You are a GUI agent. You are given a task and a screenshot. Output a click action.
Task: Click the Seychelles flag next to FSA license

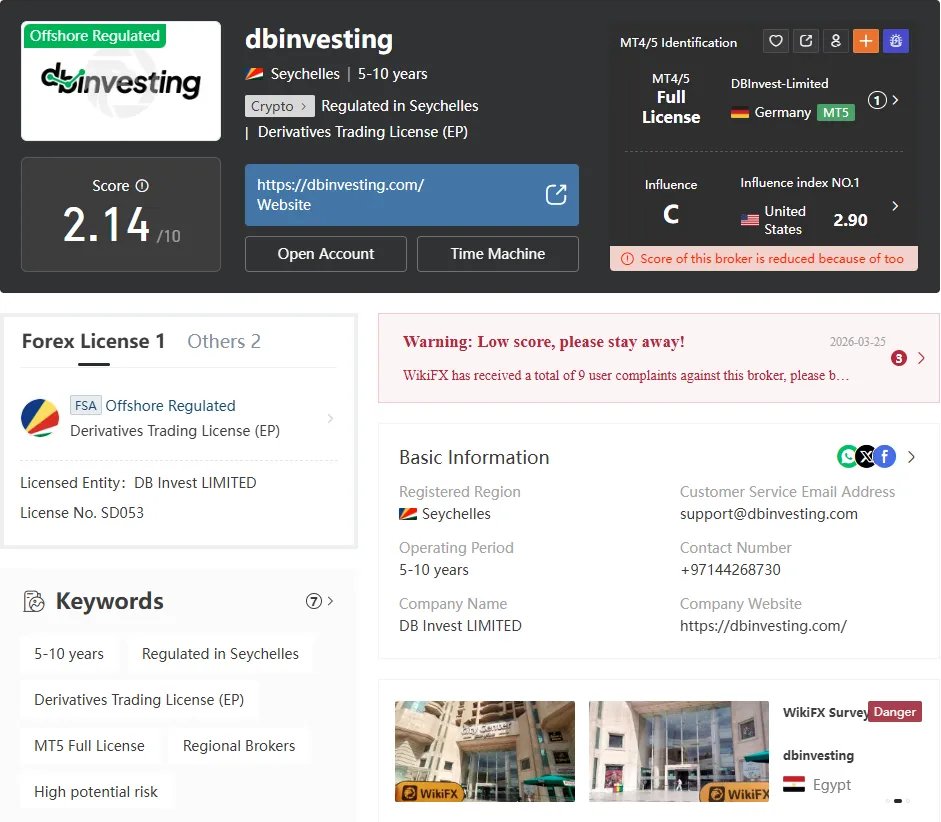[x=40, y=418]
